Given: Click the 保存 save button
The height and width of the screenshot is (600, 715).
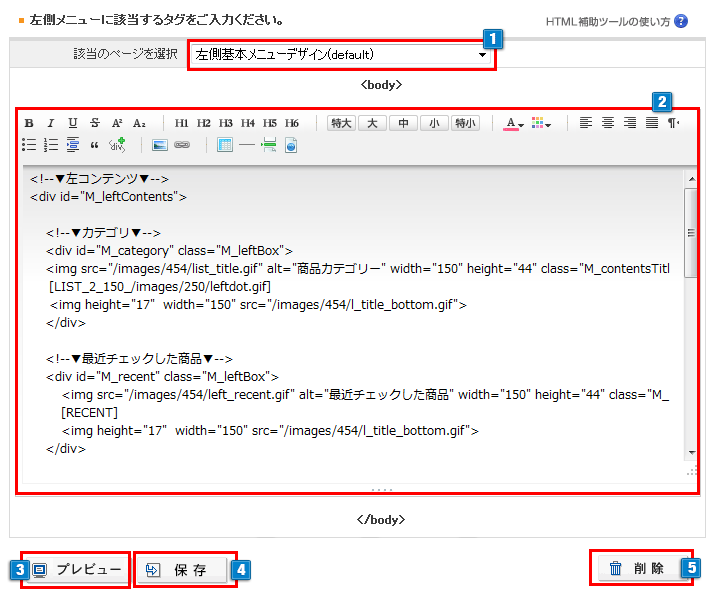Looking at the screenshot, I should 186,570.
